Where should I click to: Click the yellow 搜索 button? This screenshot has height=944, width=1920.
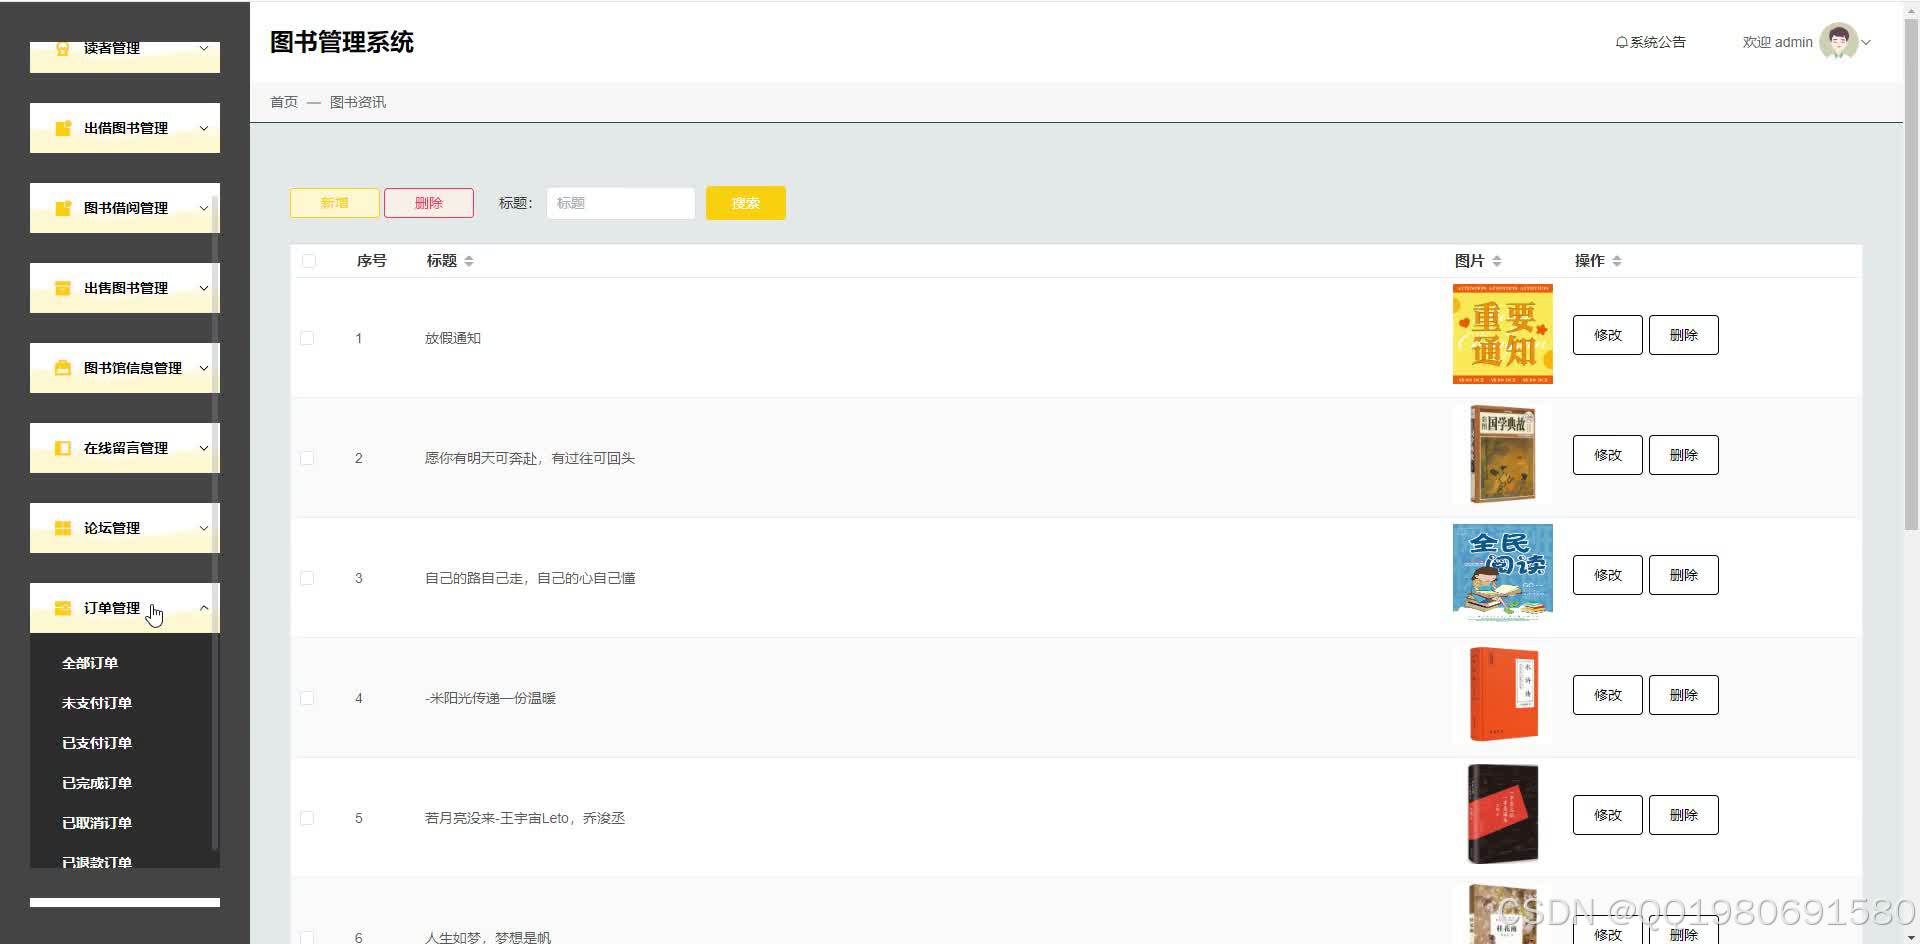point(746,203)
